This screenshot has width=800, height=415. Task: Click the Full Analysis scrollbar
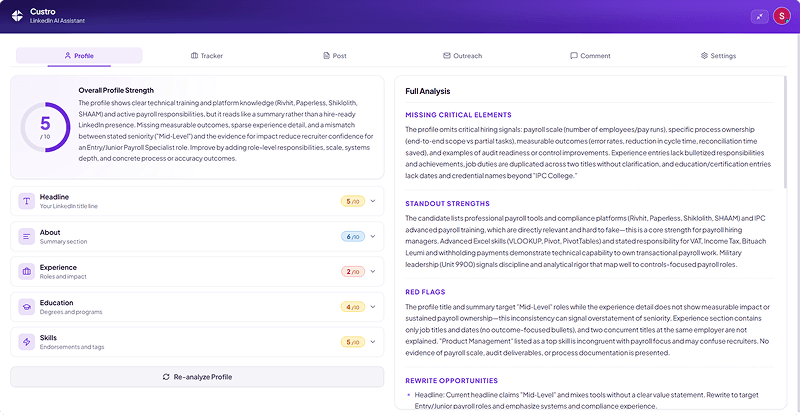[x=785, y=132]
